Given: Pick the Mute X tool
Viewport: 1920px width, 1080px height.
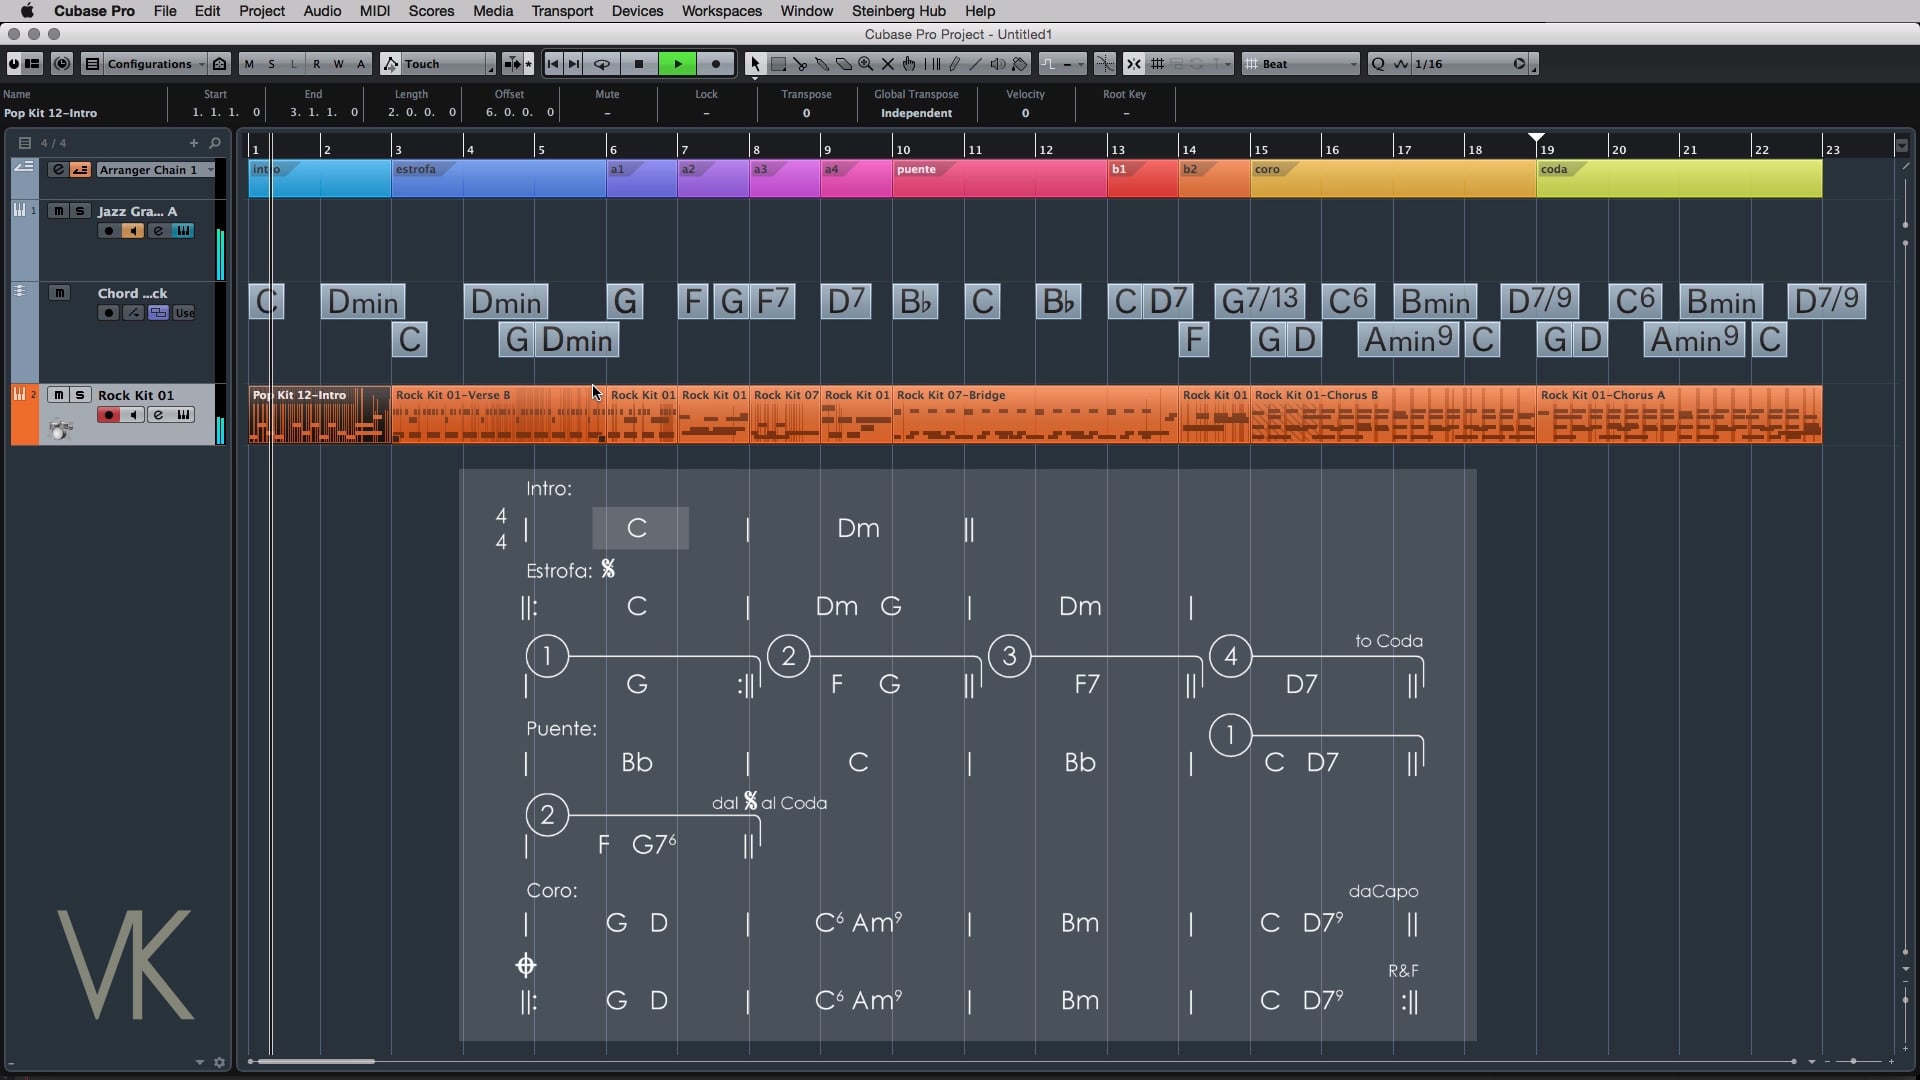Looking at the screenshot, I should pos(888,64).
